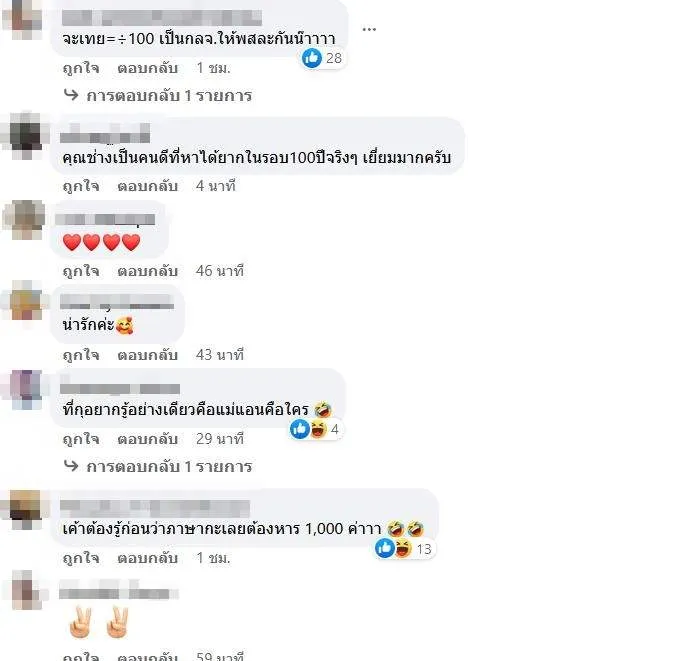This screenshot has height=661, width=693.
Task: Toggle ถูกใจ on the 4 นาที comment
Action: click(x=81, y=186)
